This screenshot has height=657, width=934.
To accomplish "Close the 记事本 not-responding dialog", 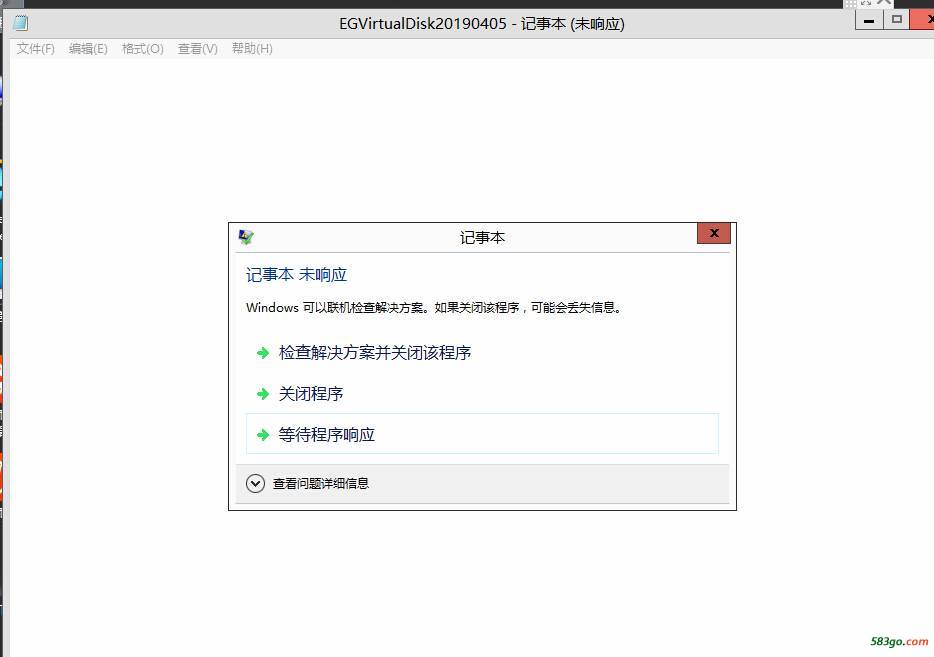I will point(714,233).
